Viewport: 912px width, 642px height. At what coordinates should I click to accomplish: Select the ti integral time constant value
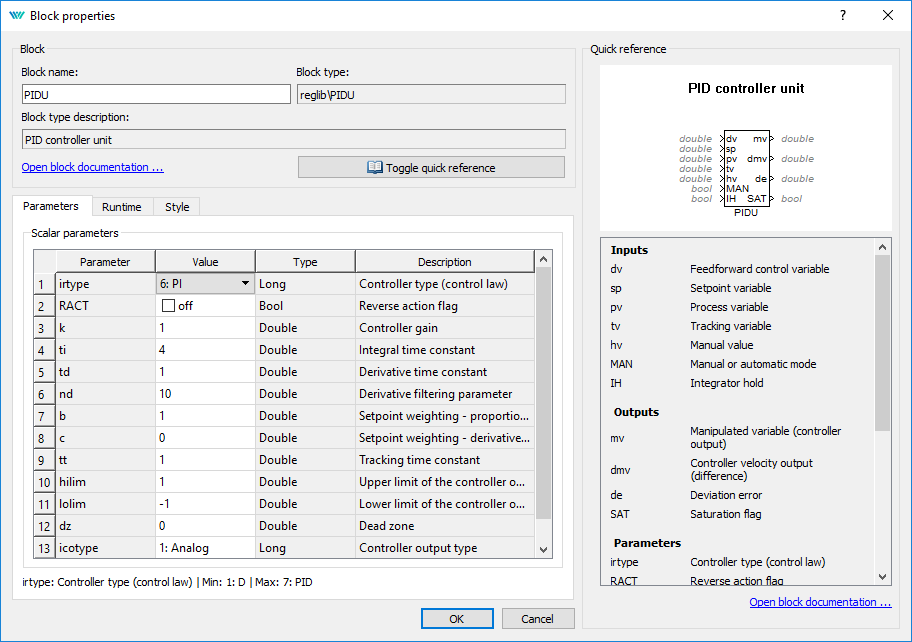[205, 350]
